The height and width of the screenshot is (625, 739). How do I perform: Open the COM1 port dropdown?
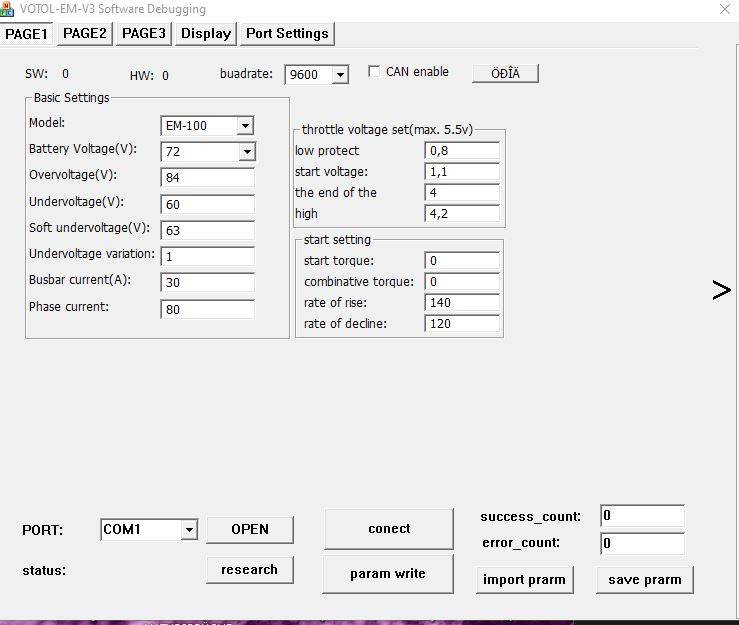click(189, 529)
